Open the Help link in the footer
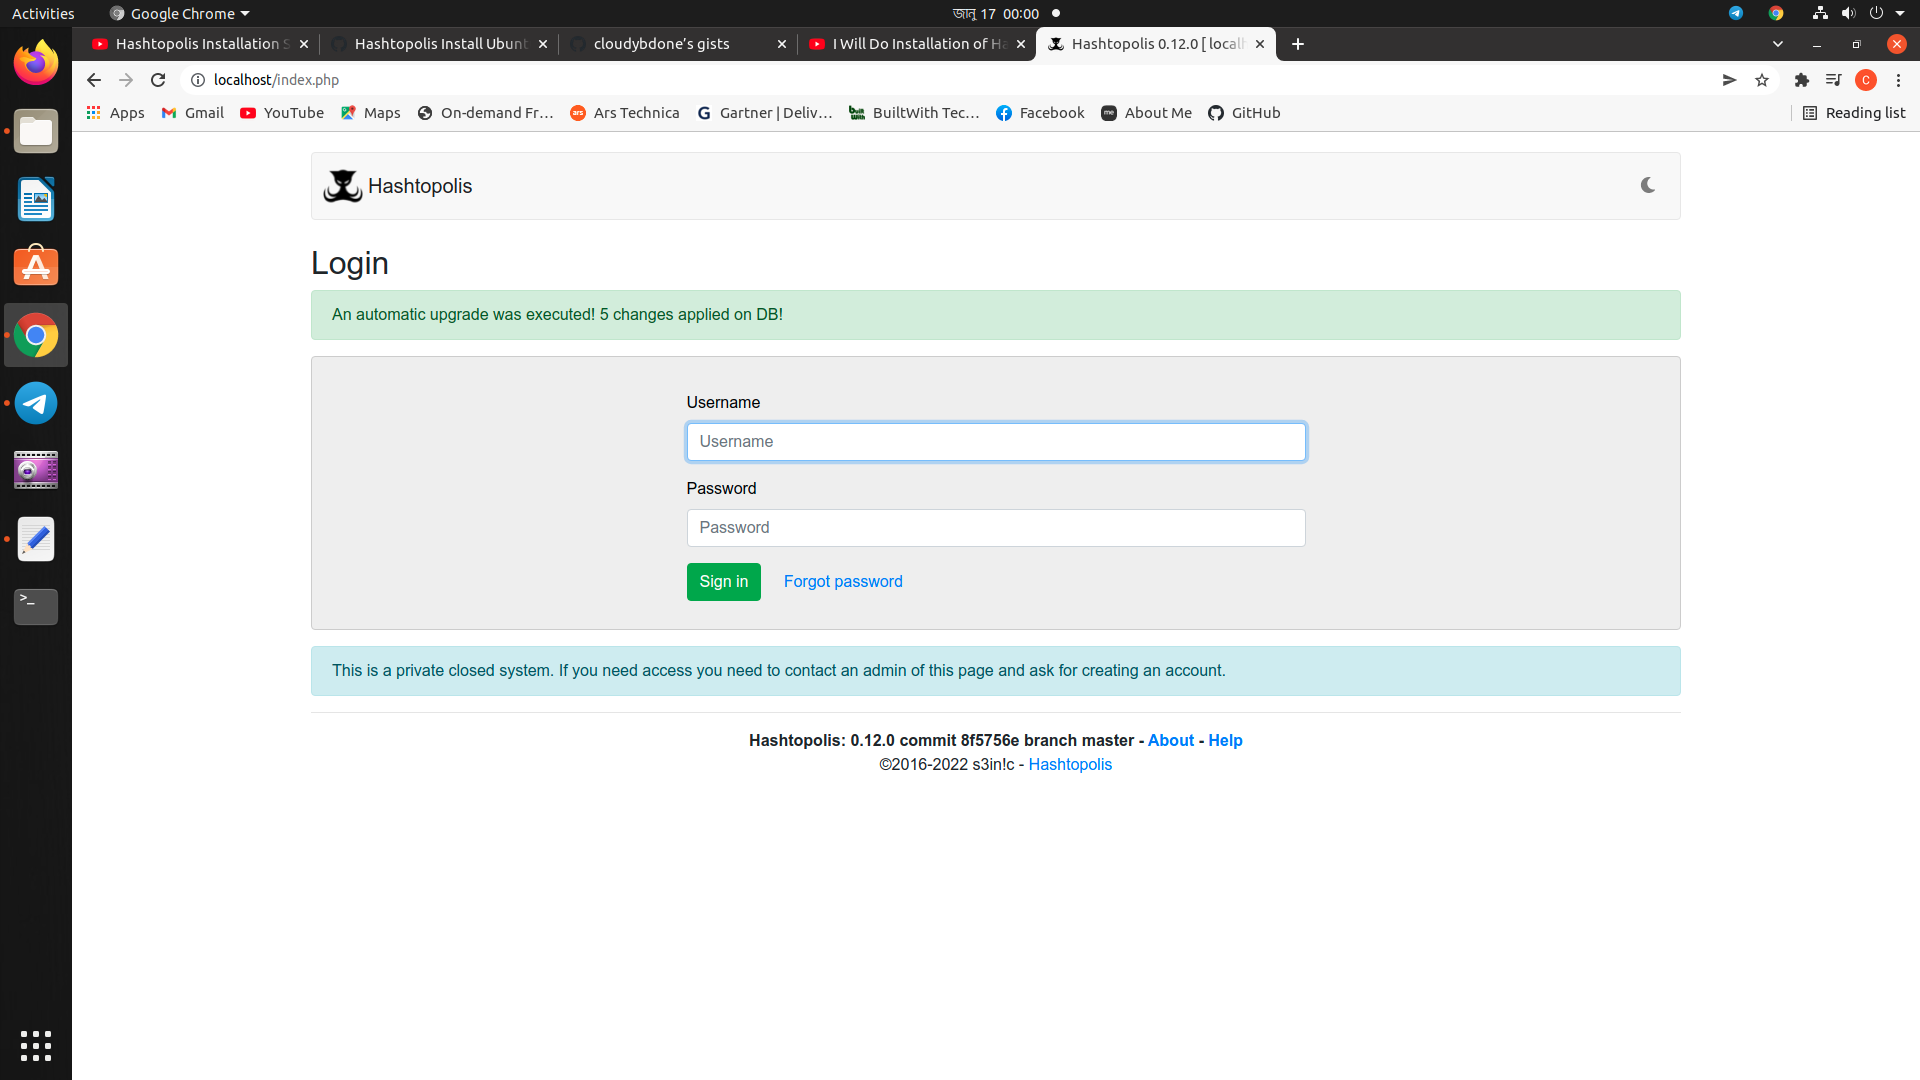This screenshot has width=1920, height=1080. click(x=1225, y=740)
